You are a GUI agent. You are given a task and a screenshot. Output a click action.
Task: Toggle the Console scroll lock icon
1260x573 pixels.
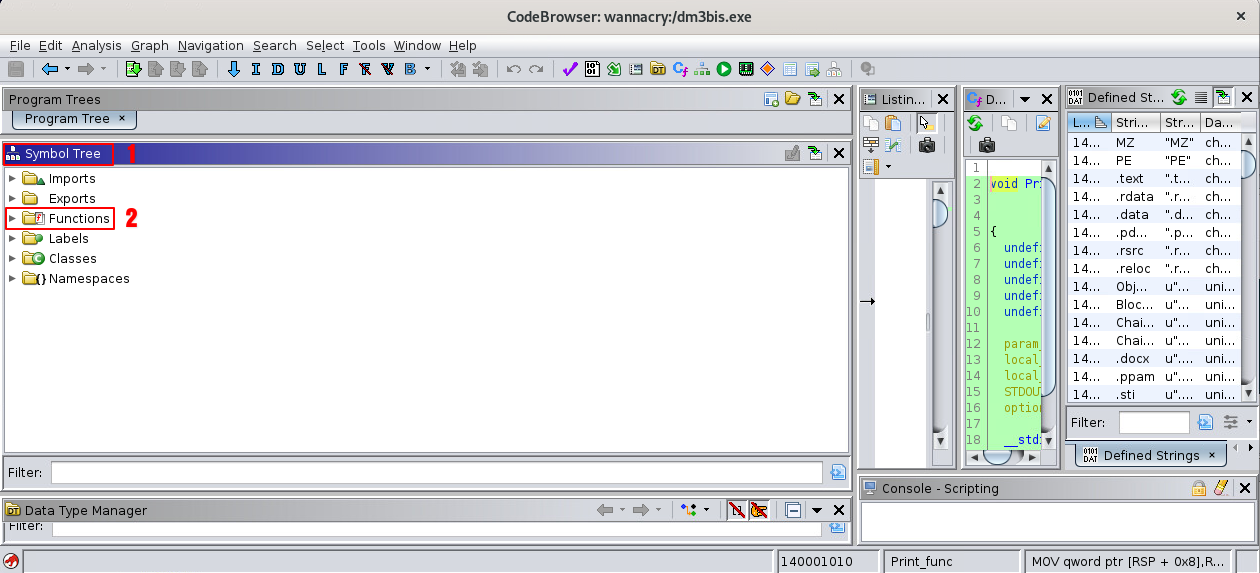point(1198,488)
